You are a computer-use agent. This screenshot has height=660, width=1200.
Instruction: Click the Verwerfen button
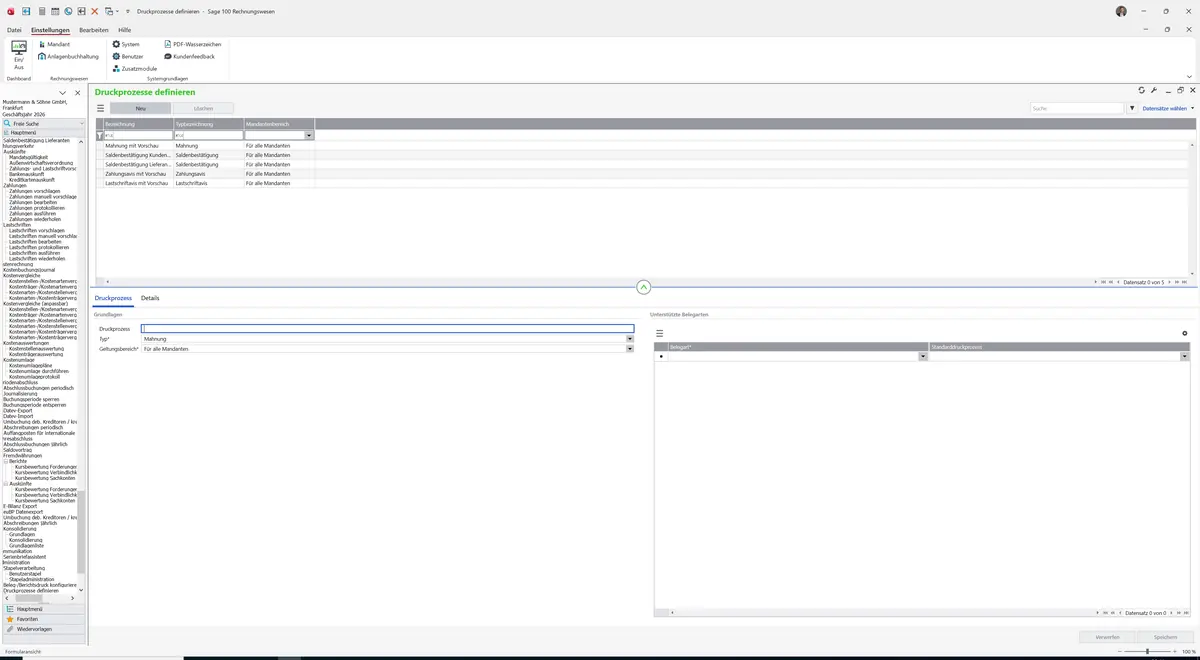pos(1108,637)
